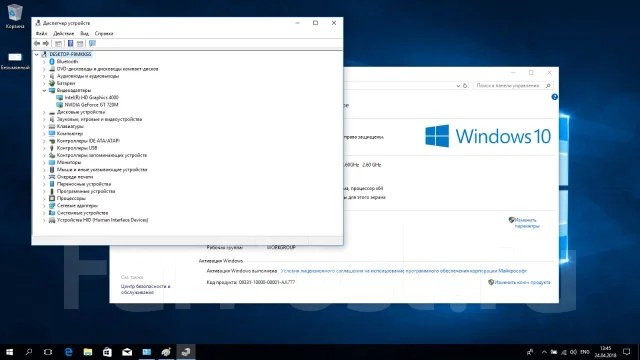Click the Properties toolbar icon in Device Manager
The width and height of the screenshot is (640, 360).
(x=58, y=43)
